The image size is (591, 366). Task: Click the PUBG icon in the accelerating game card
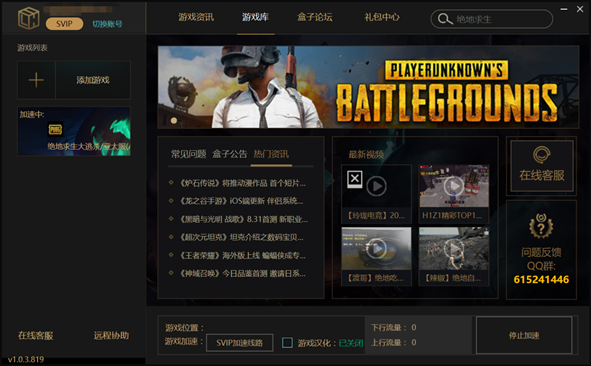(55, 130)
